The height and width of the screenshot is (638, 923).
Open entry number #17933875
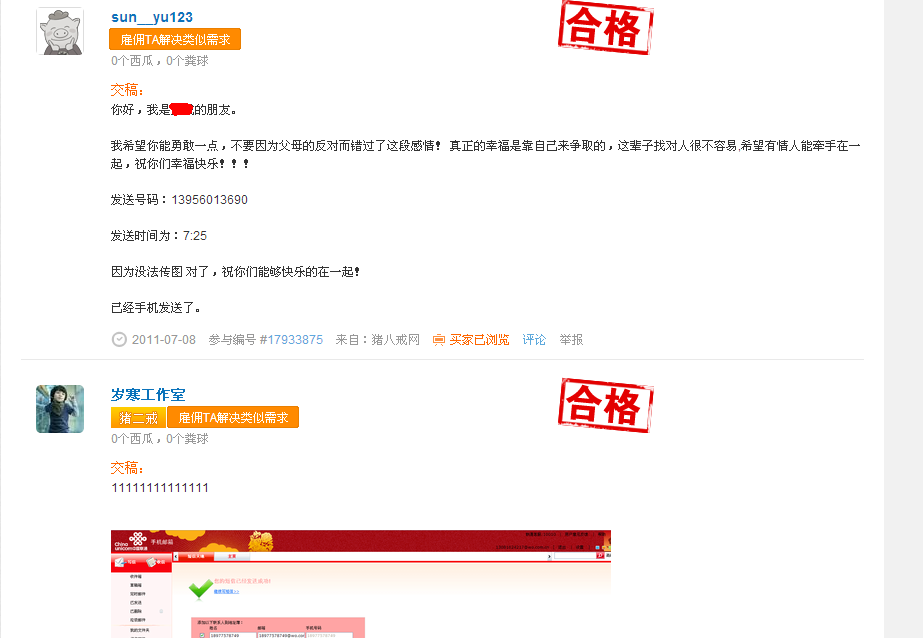(x=291, y=340)
